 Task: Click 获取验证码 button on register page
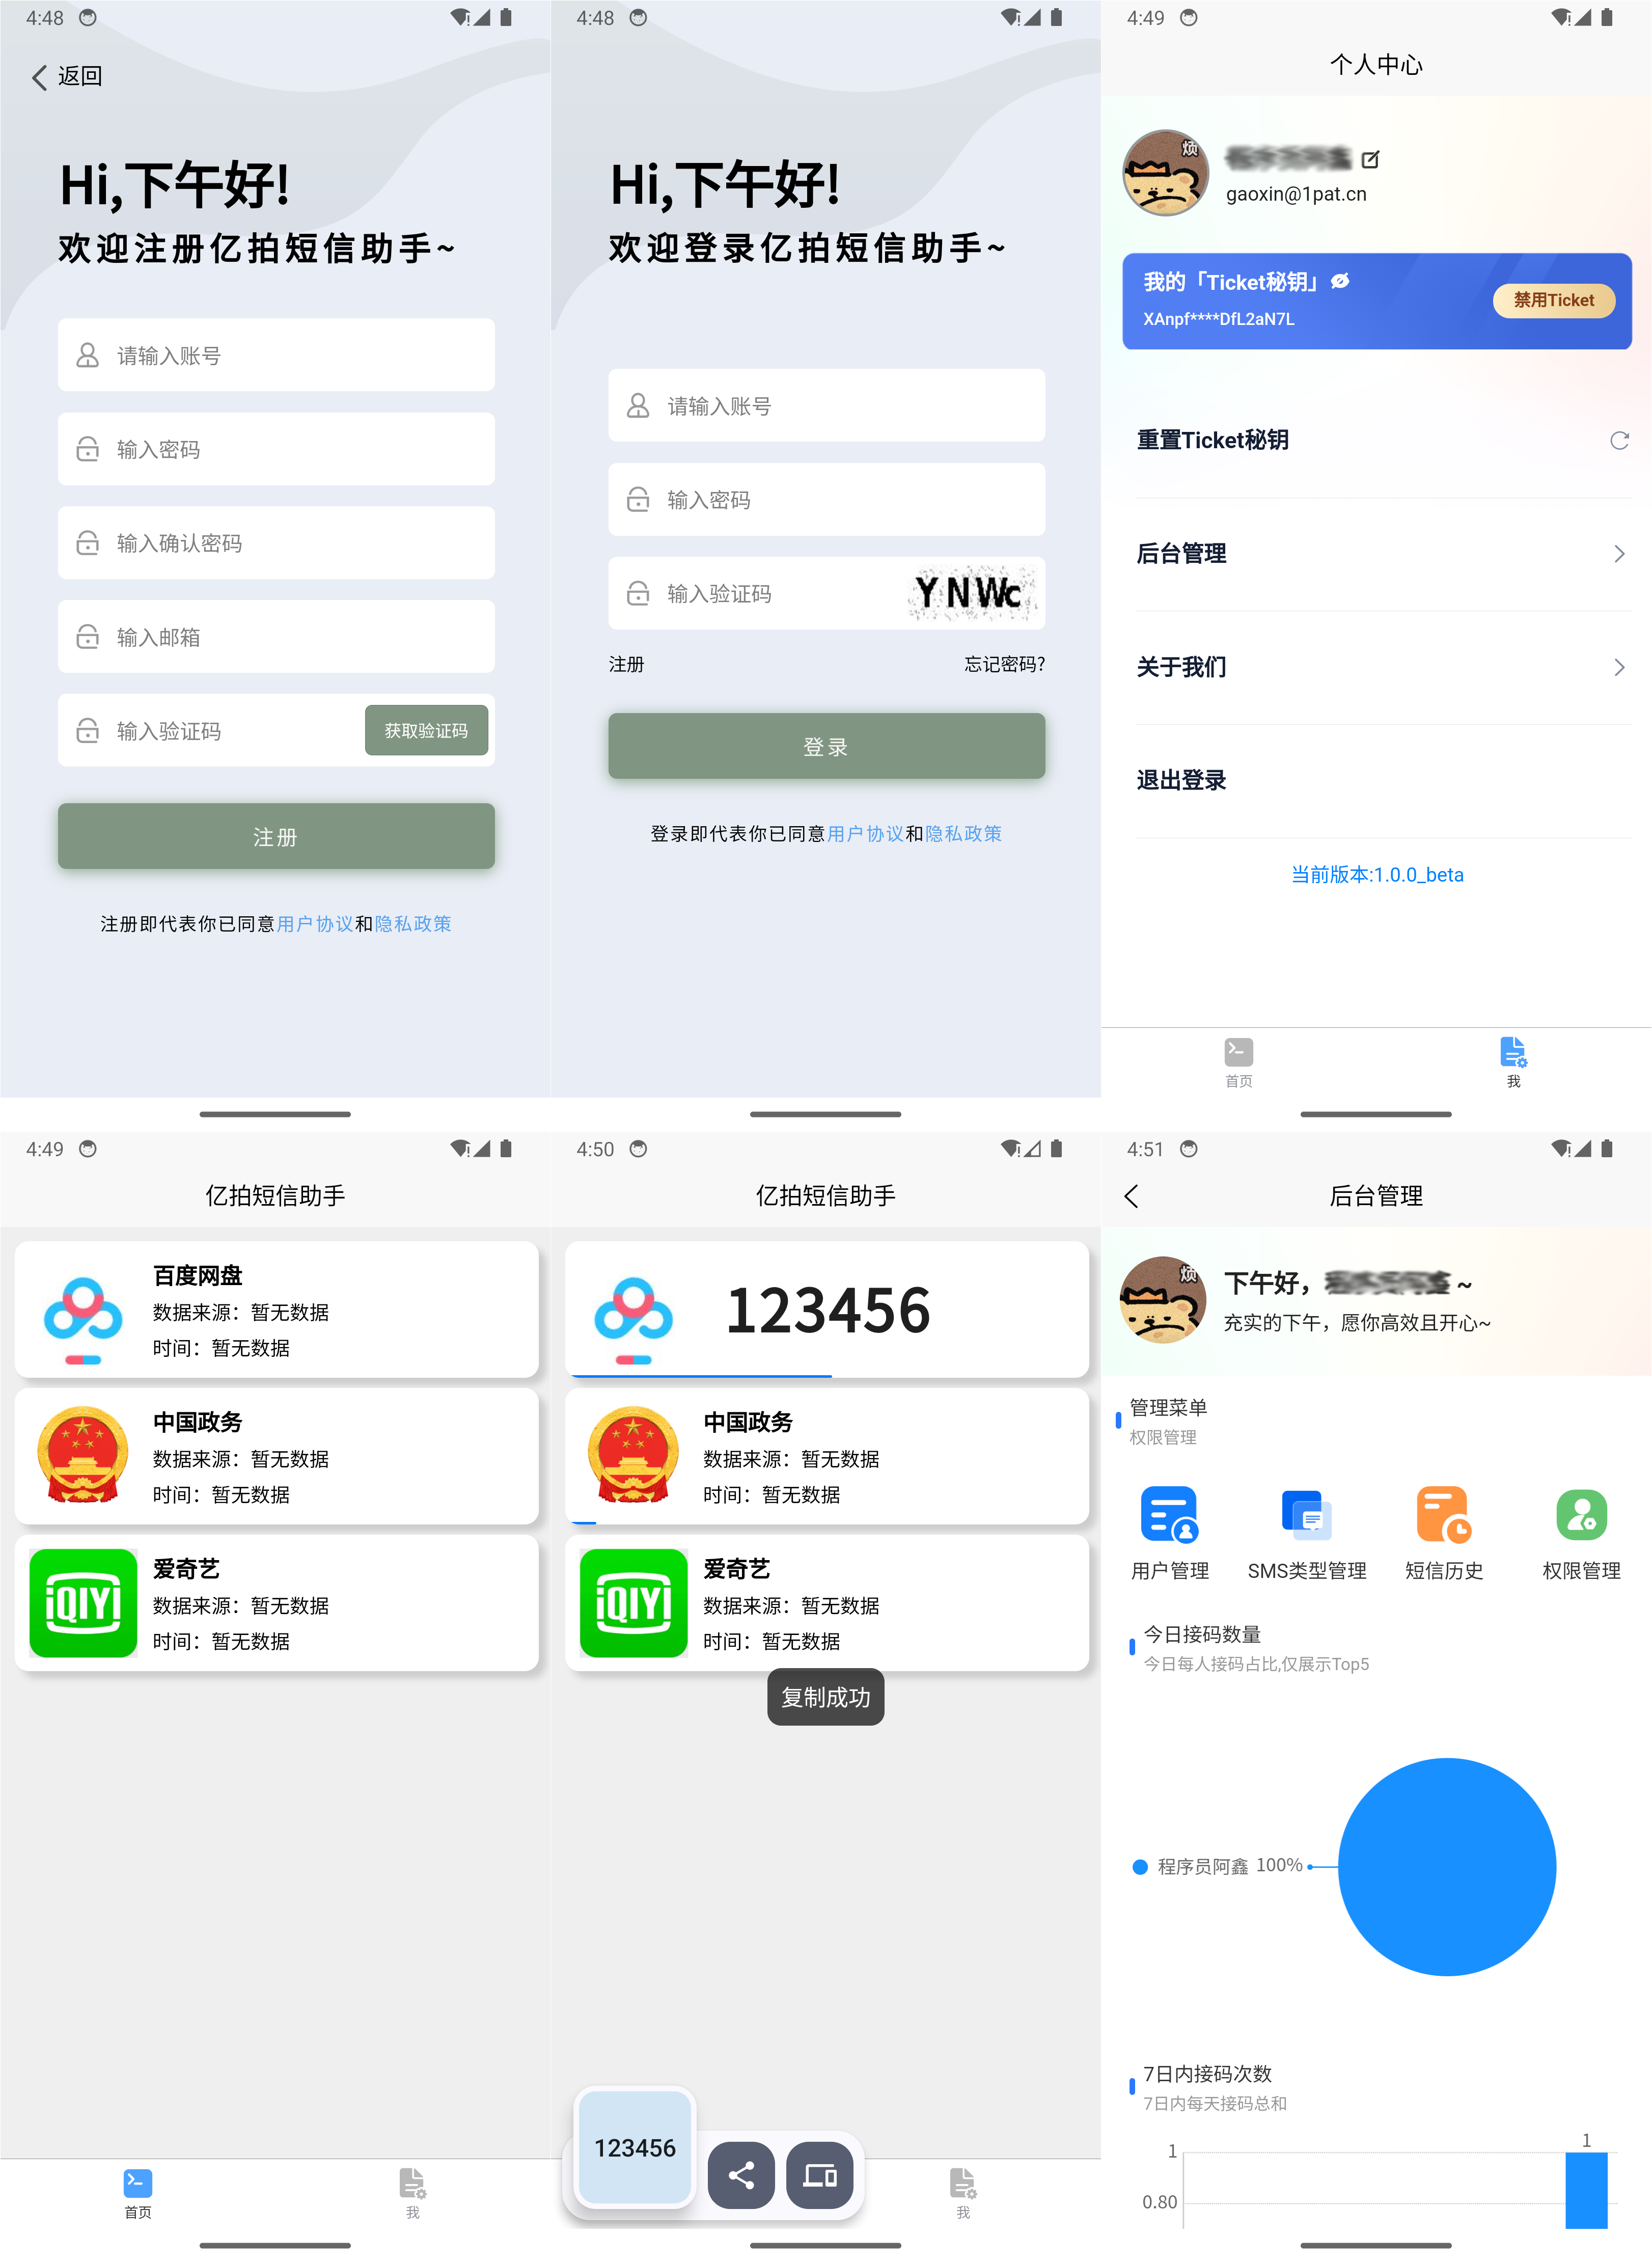[427, 729]
